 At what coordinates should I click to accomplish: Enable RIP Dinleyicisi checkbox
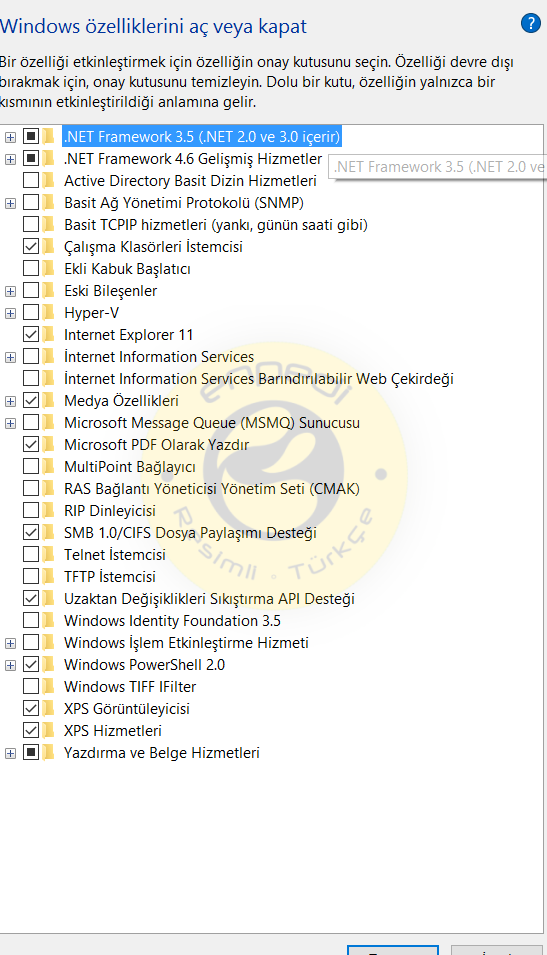[x=30, y=510]
